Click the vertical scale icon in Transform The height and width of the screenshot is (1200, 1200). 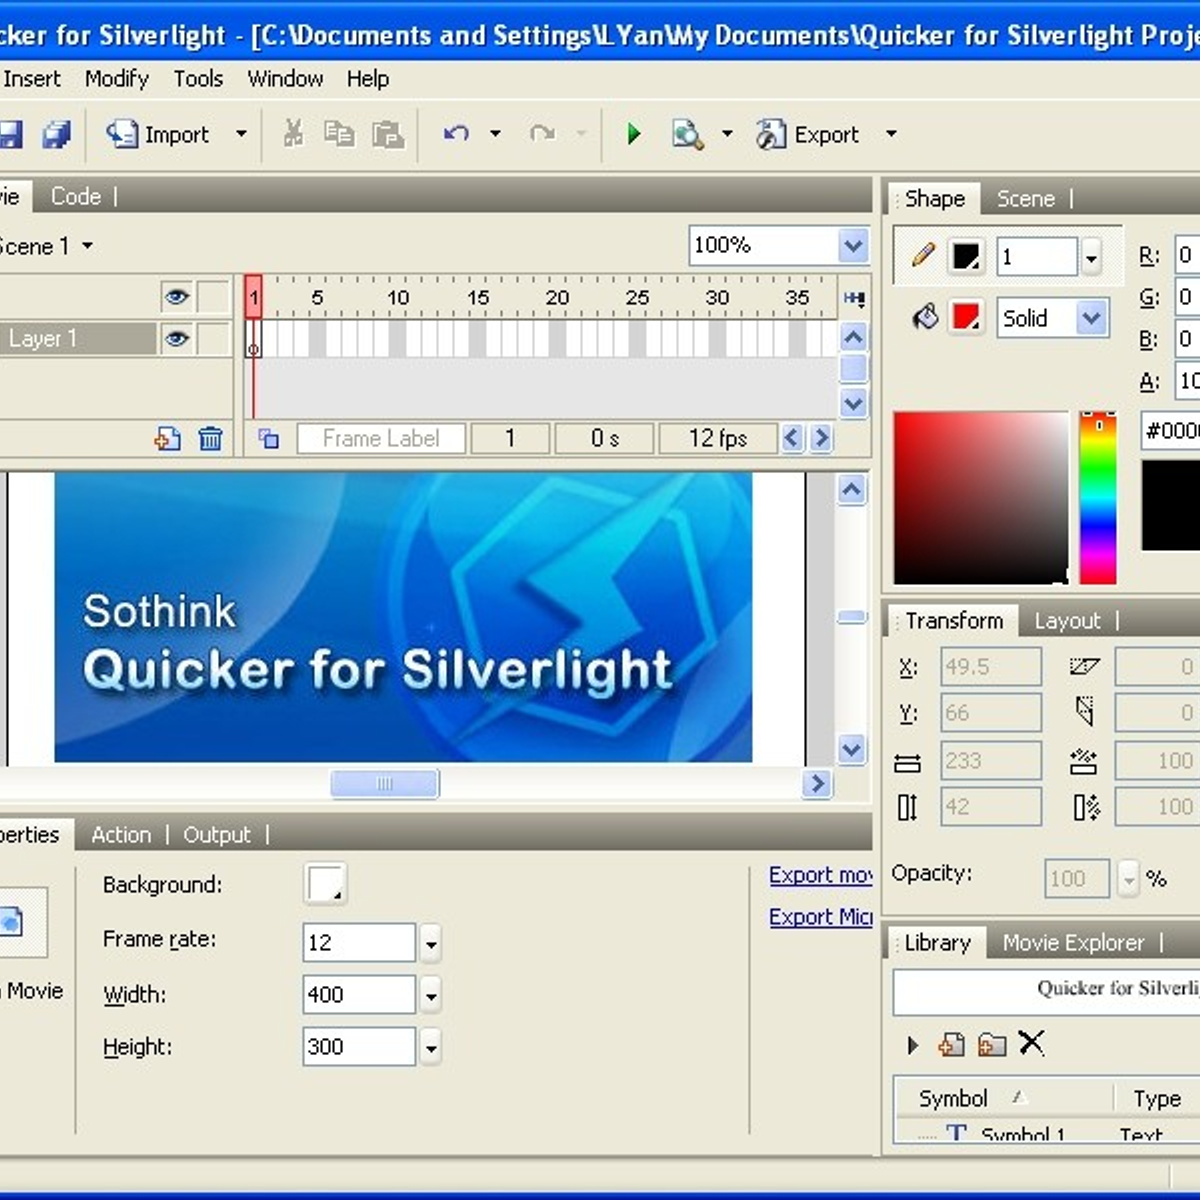tap(1086, 807)
